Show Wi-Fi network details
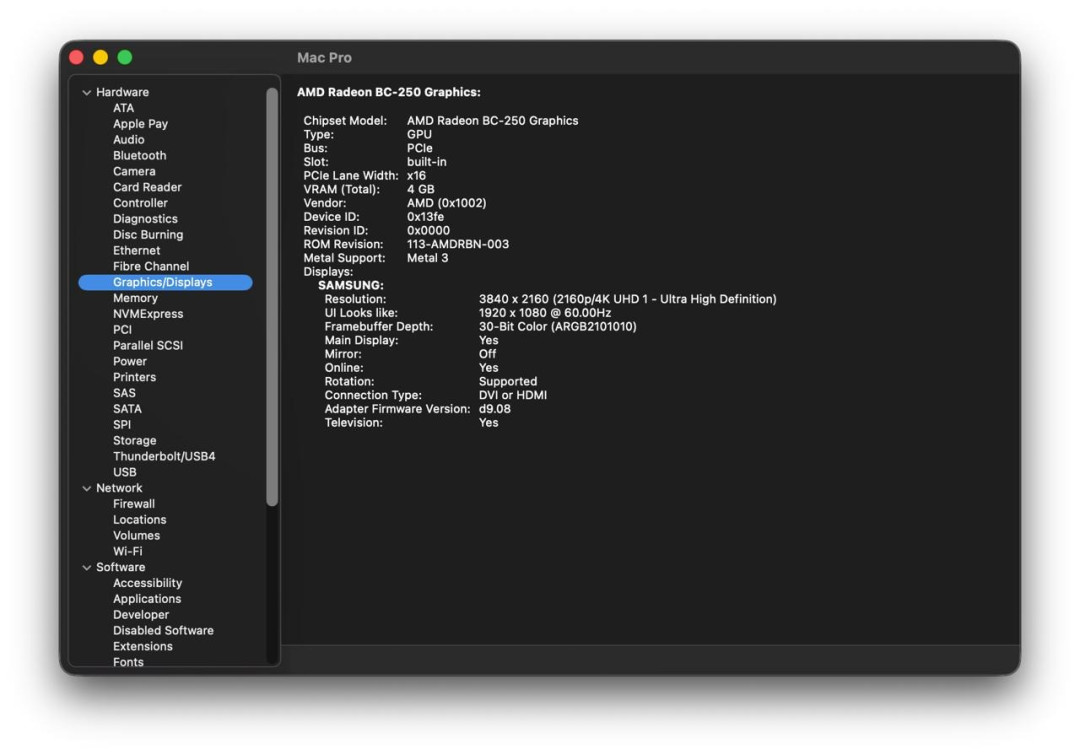 click(127, 552)
